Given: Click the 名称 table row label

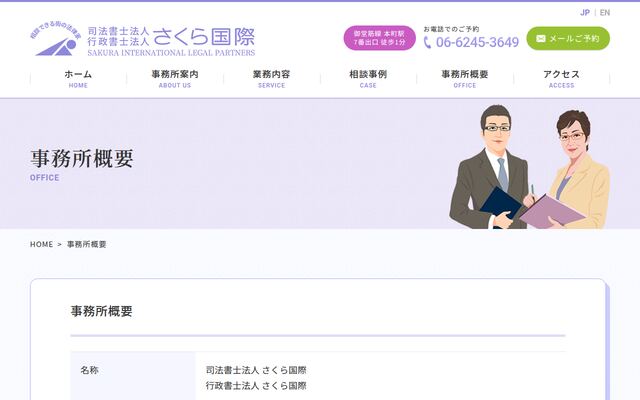Looking at the screenshot, I should 89,370.
